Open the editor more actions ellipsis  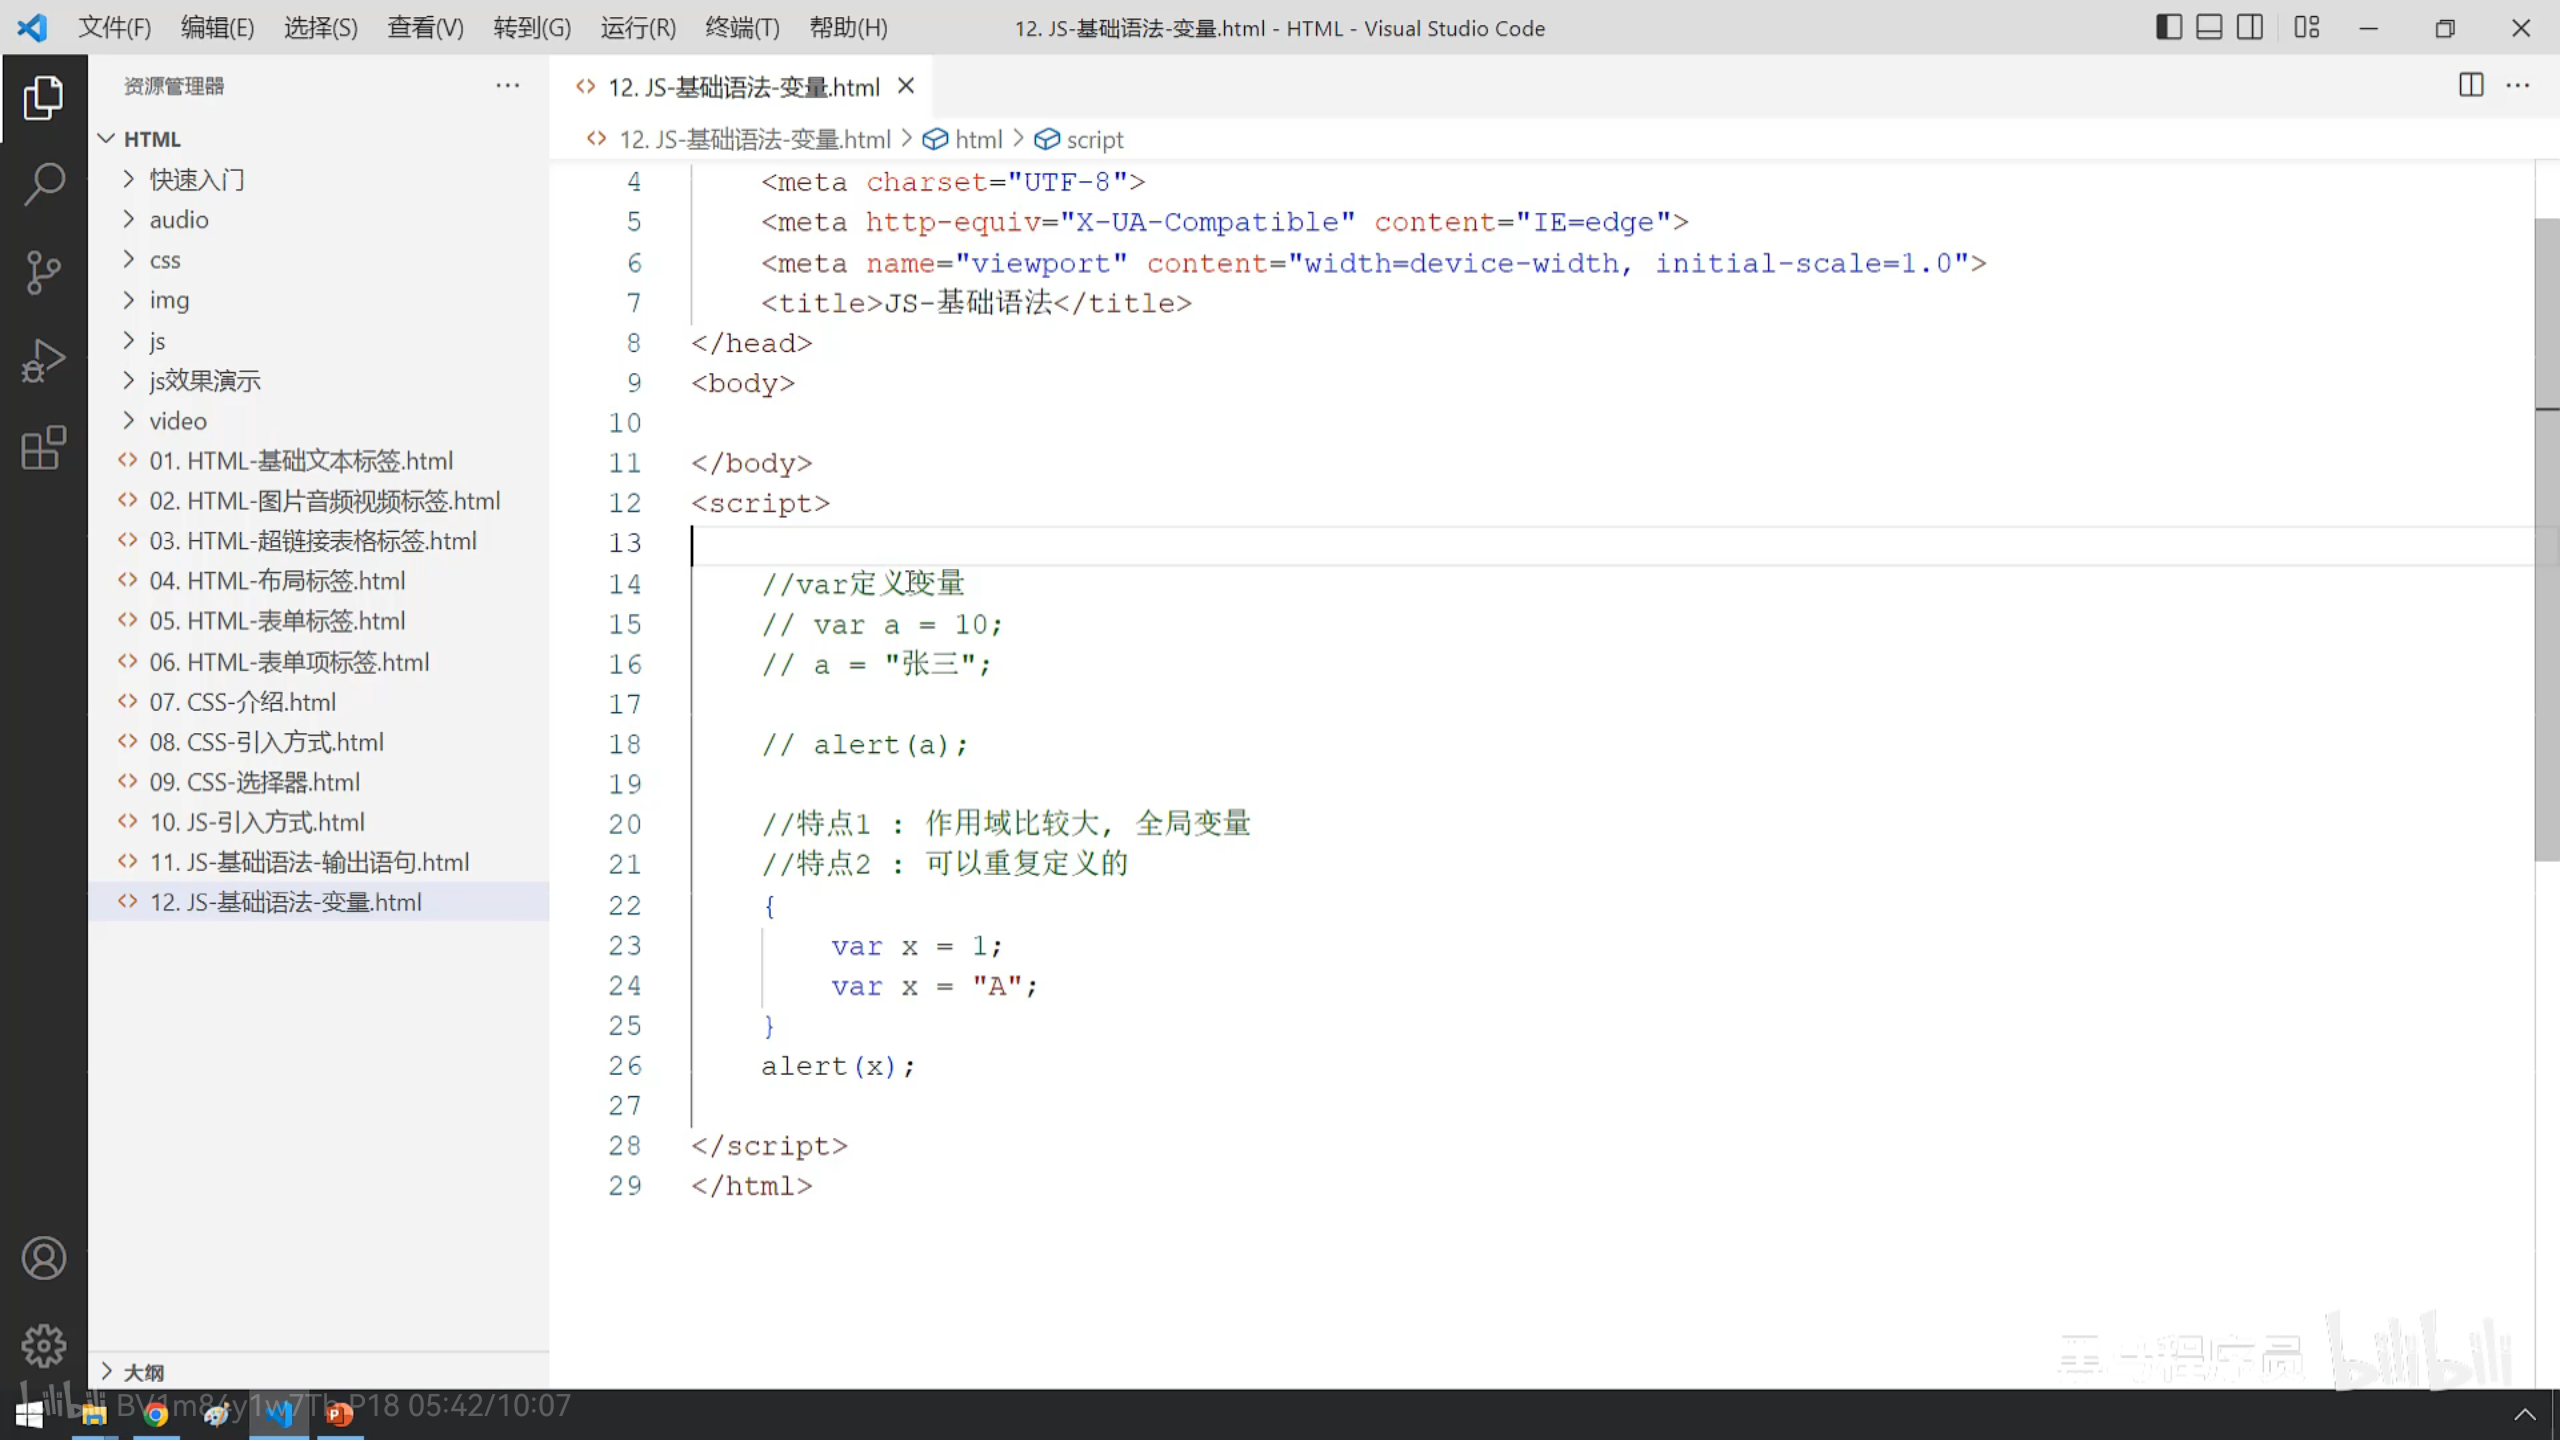pyautogui.click(x=2518, y=86)
